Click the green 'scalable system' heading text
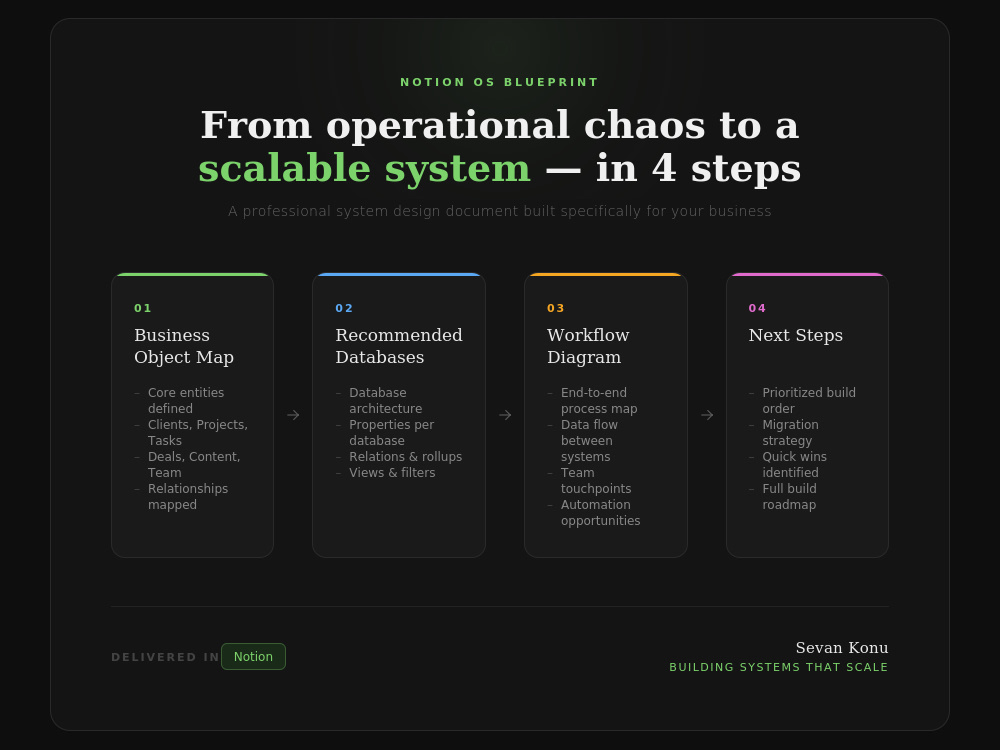This screenshot has height=750, width=1000. pos(364,168)
